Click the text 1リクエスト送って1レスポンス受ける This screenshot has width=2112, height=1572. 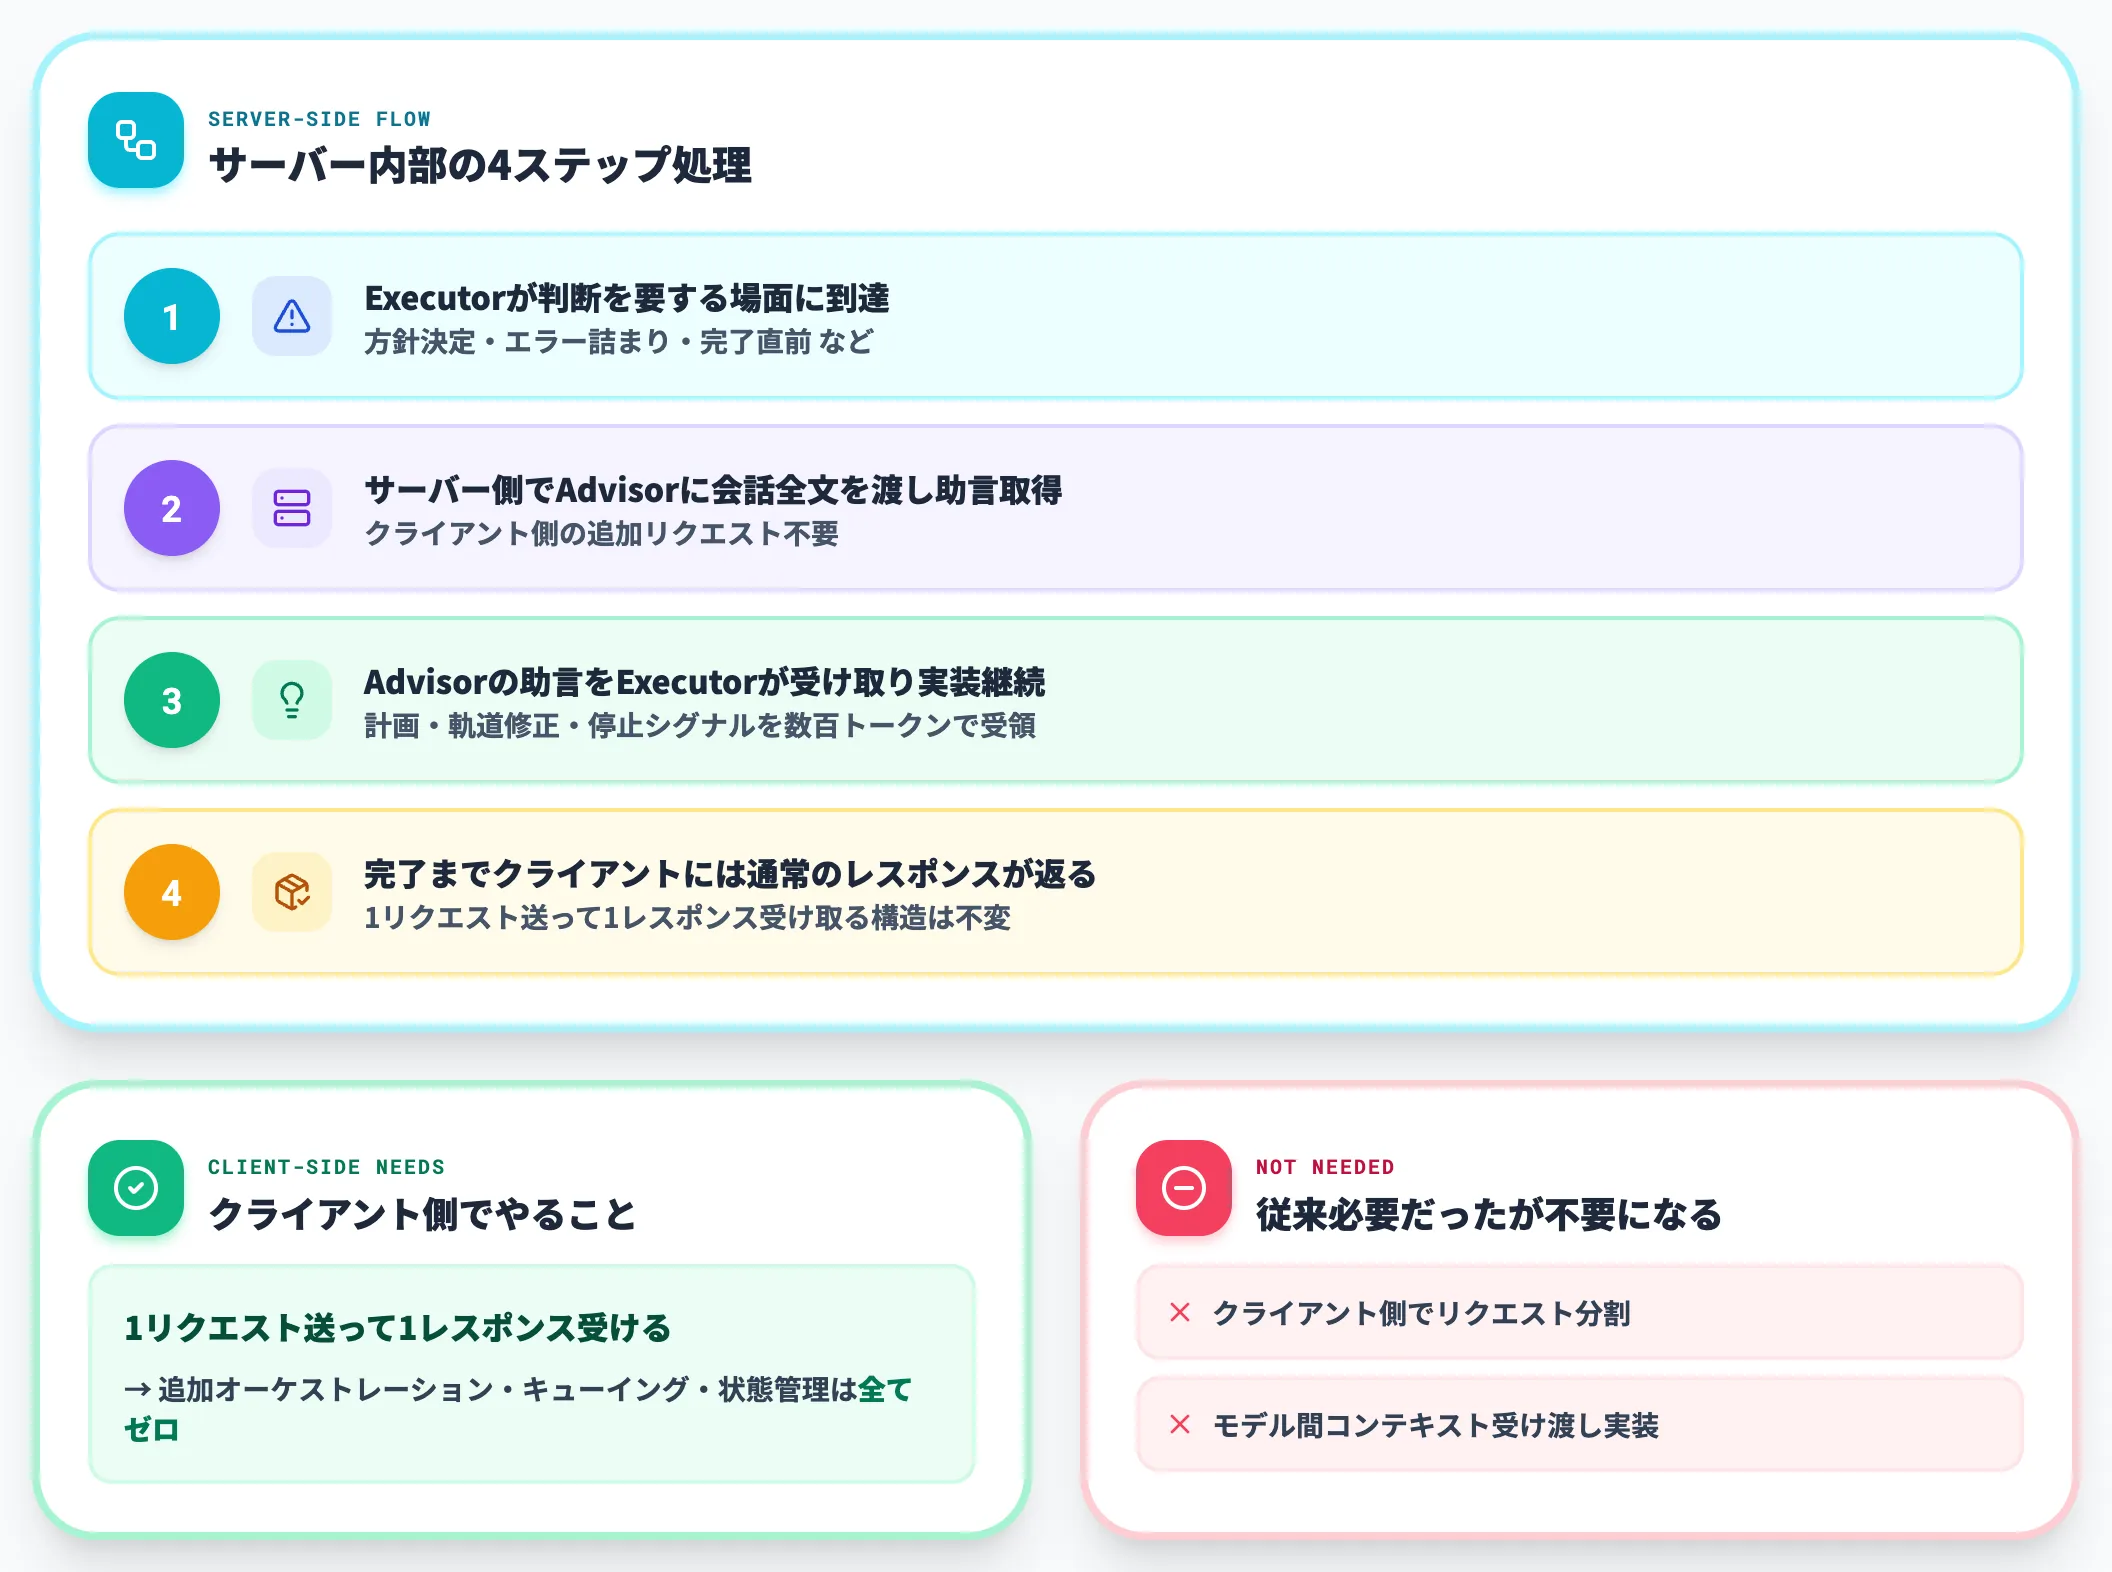pos(397,1328)
